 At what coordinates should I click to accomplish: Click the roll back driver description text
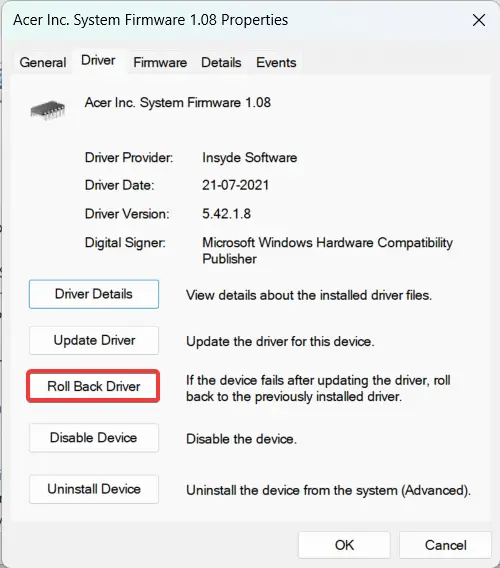click(x=318, y=388)
